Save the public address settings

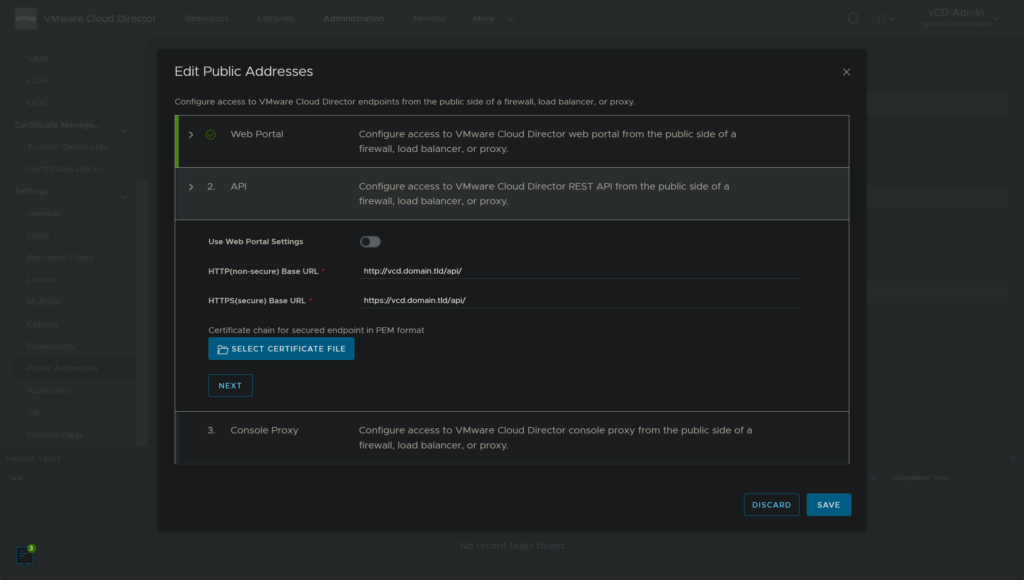(828, 505)
